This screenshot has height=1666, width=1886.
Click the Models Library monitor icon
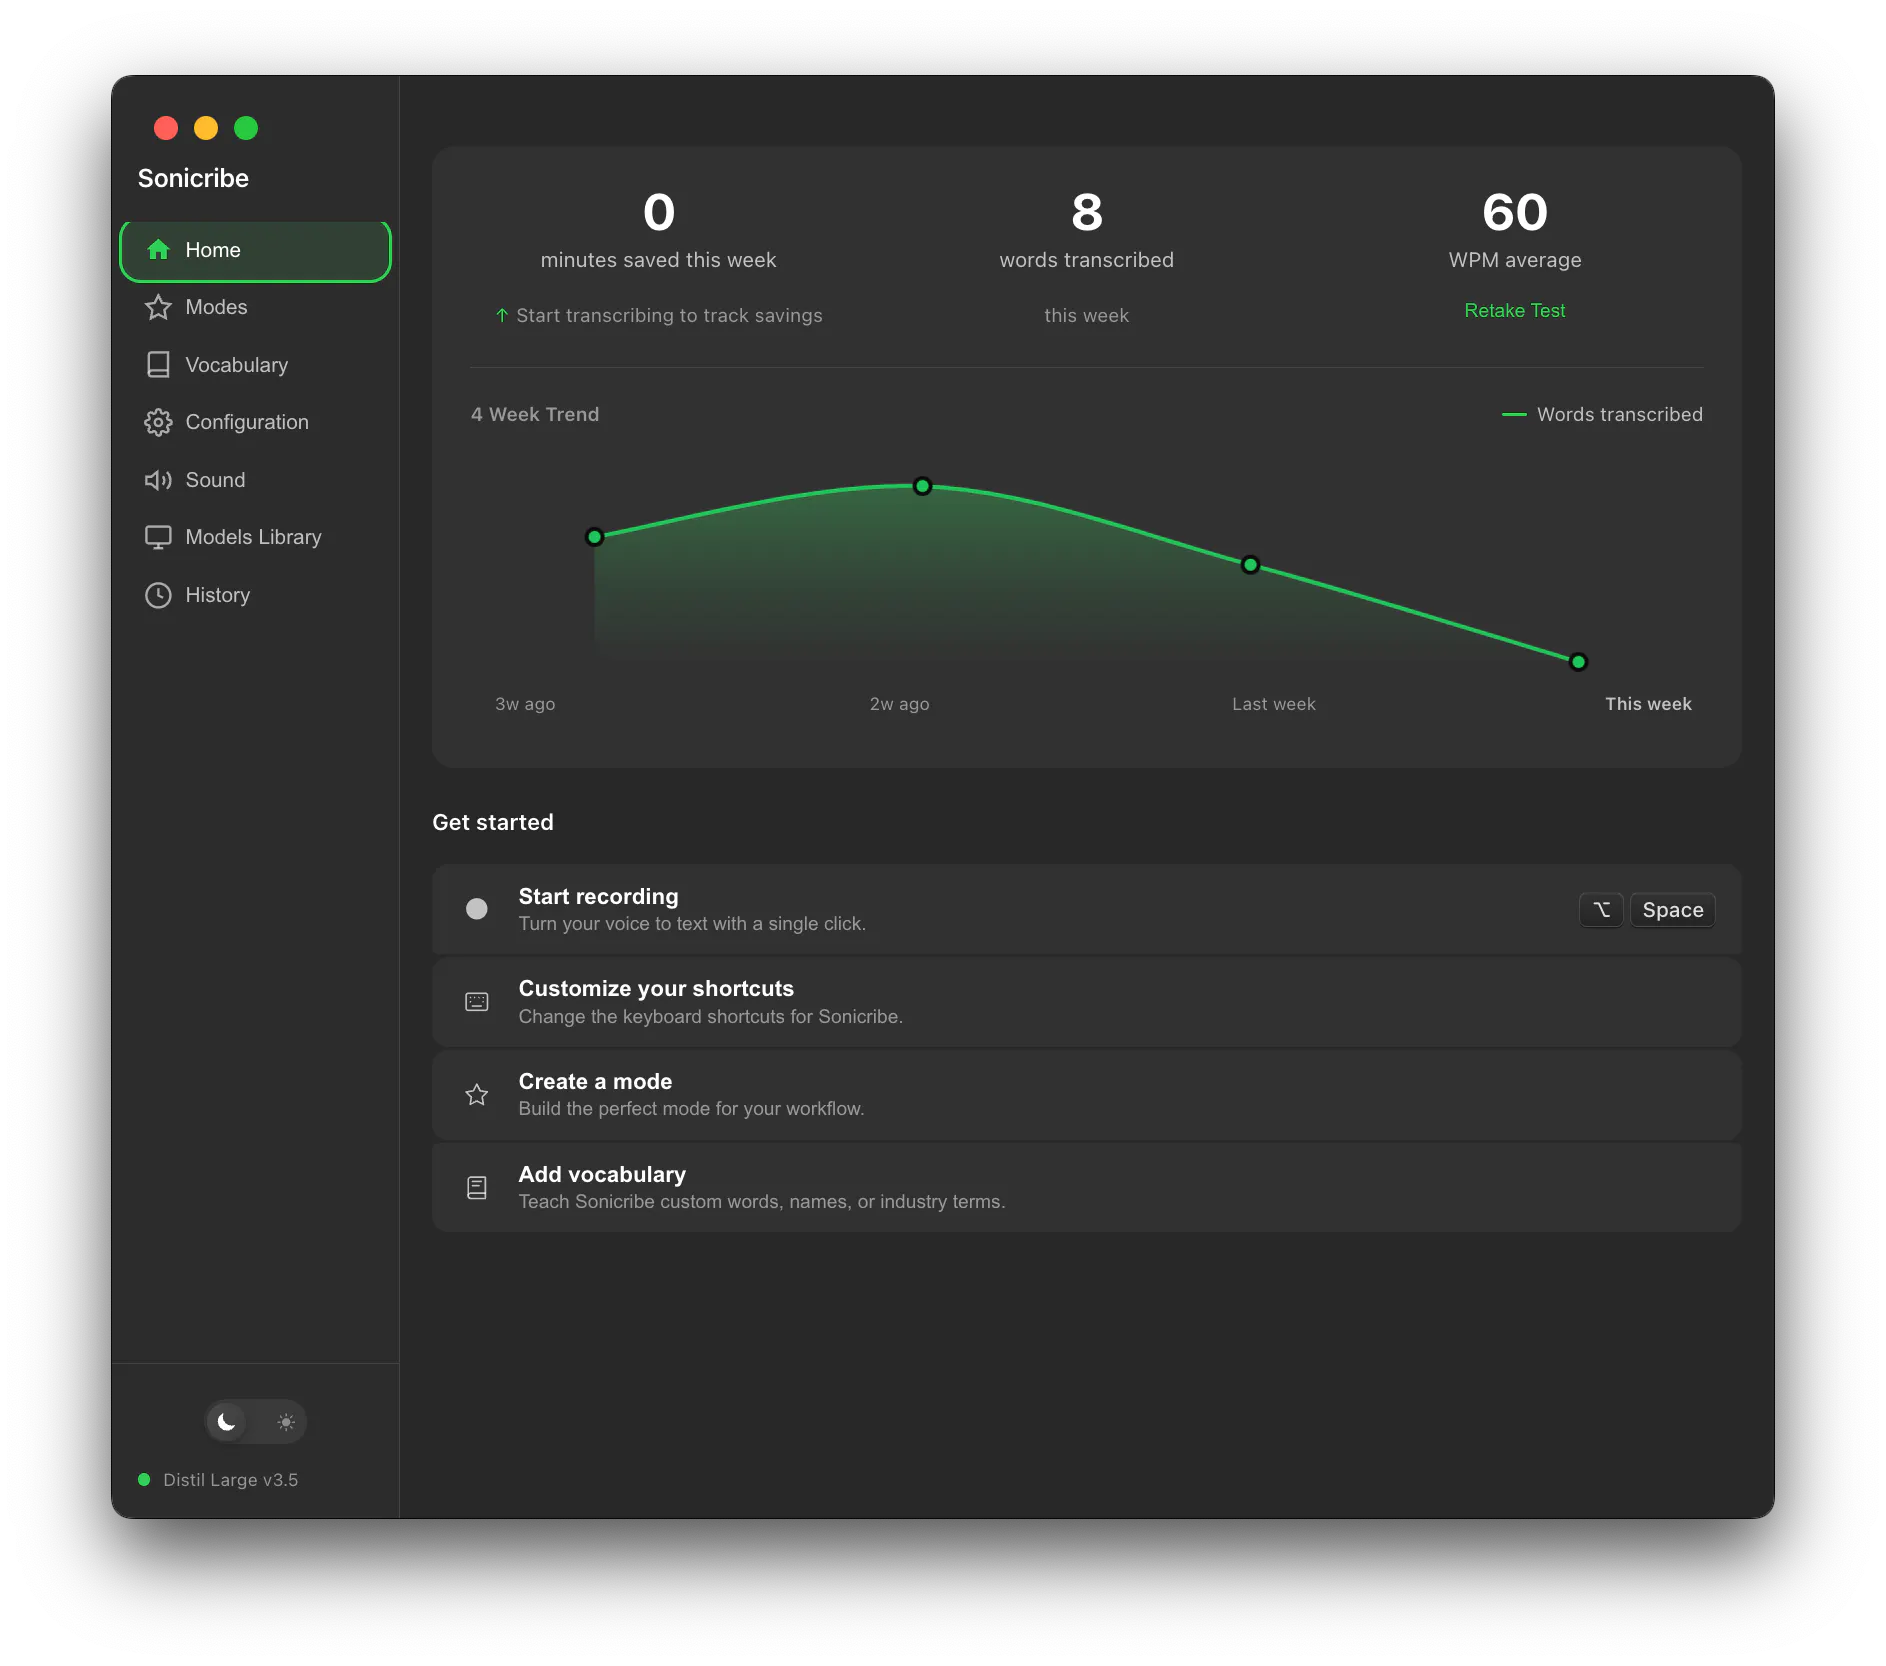tap(158, 537)
